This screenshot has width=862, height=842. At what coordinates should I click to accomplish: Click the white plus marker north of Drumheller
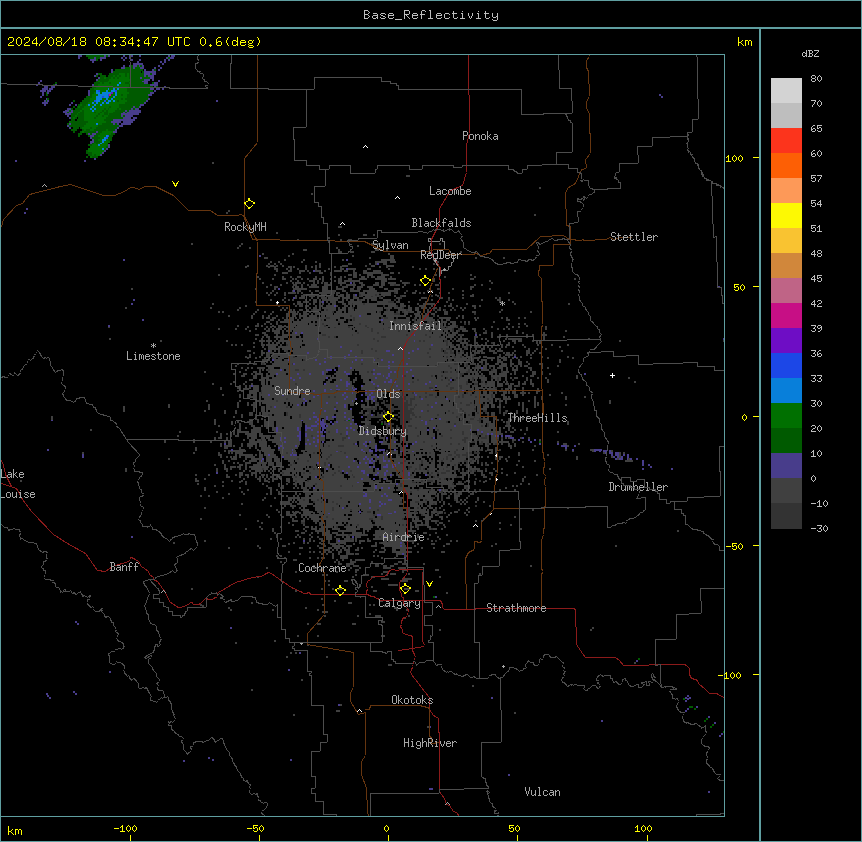(x=612, y=375)
